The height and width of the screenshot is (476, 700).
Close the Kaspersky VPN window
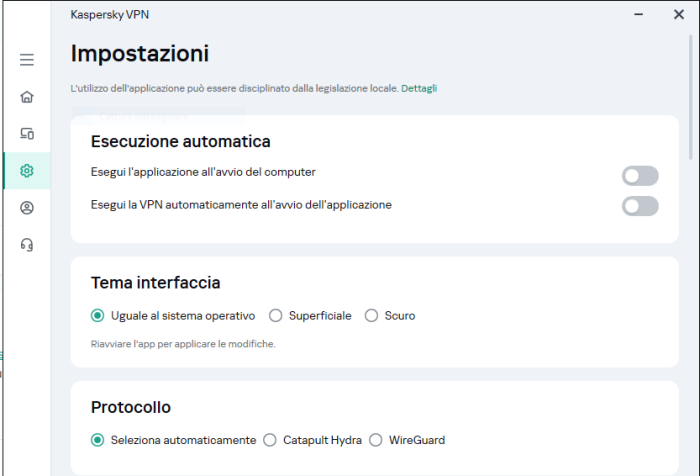pos(679,15)
